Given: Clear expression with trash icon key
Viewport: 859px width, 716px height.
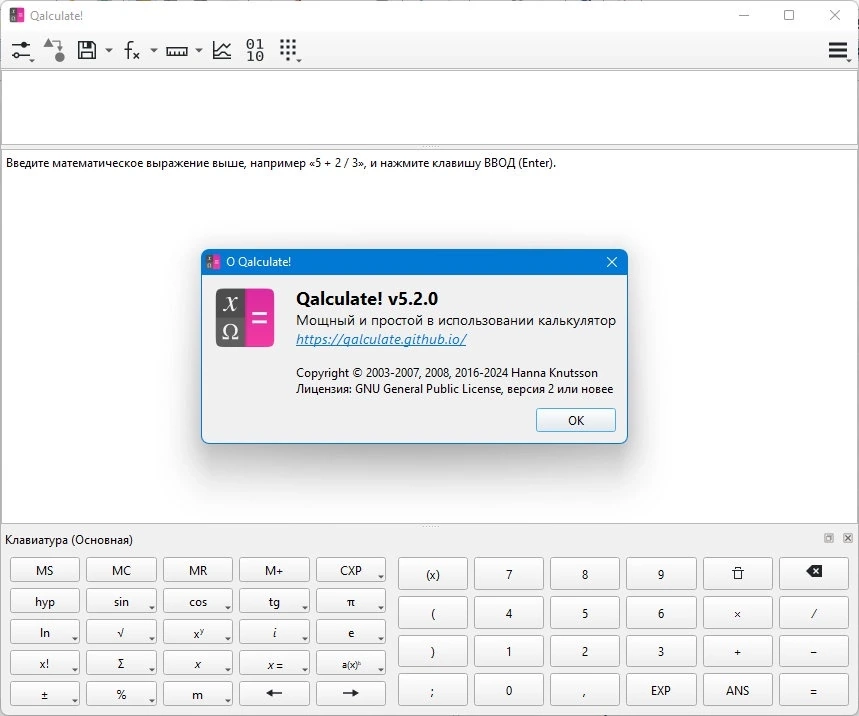Looking at the screenshot, I should 738,574.
